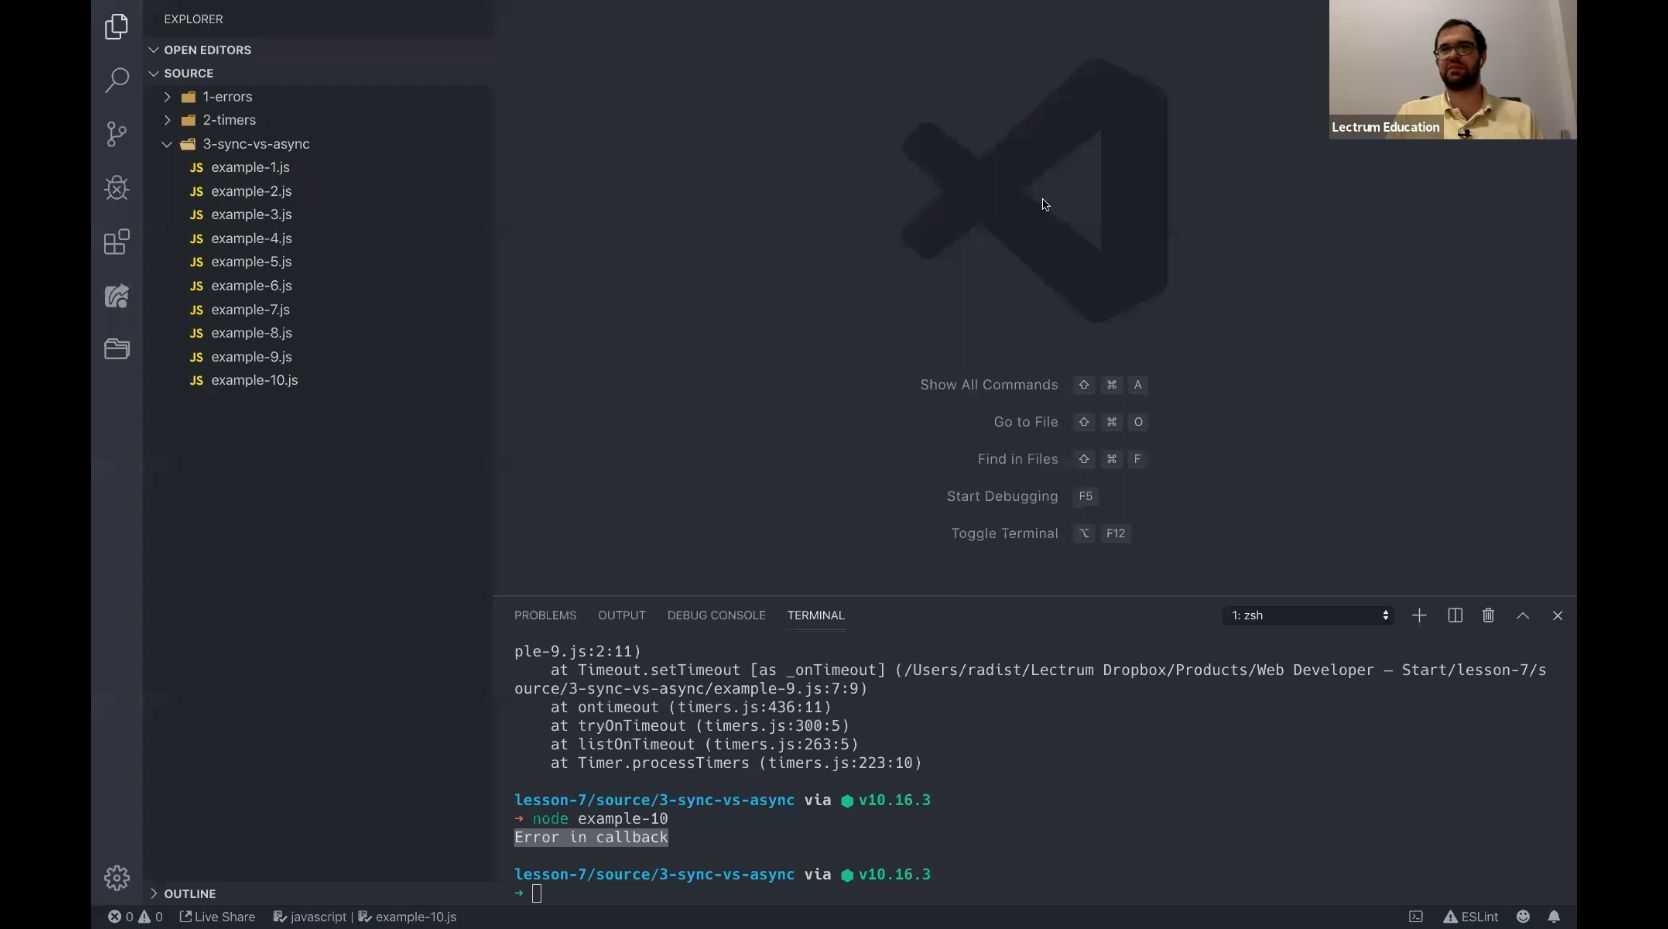
Task: Open the Search view in activity bar
Action: (117, 80)
